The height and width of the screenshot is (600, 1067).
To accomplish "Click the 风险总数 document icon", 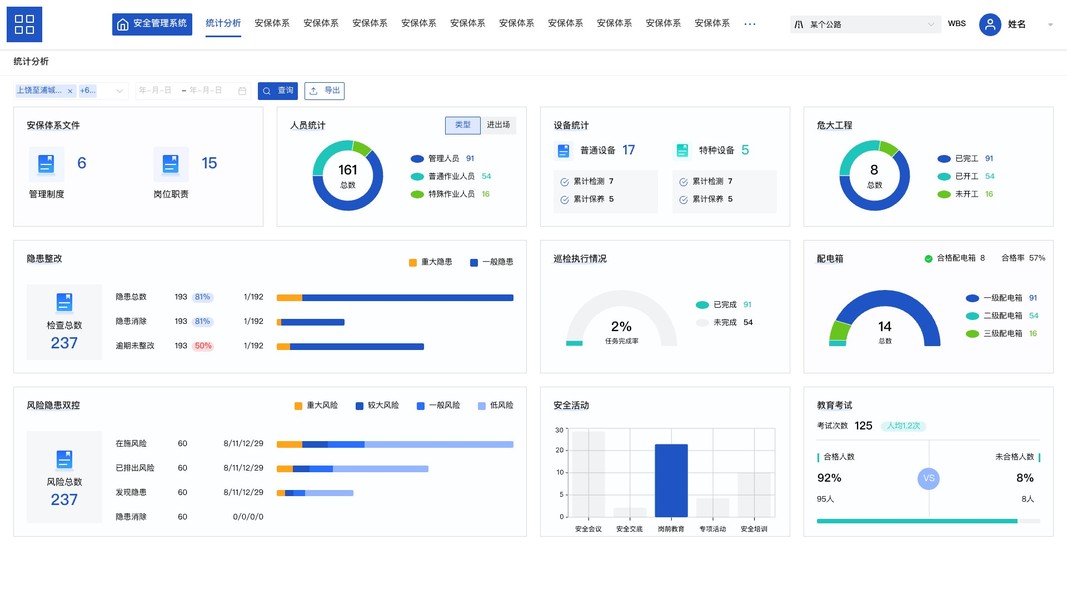I will tap(64, 459).
